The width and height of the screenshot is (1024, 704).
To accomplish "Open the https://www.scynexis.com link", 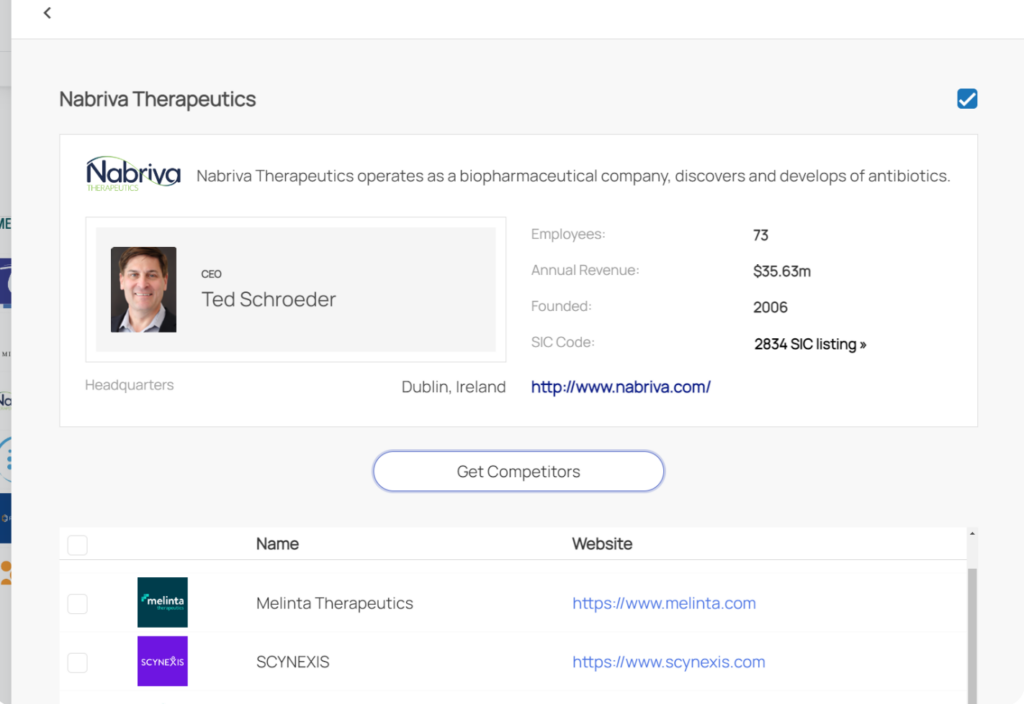I will (668, 662).
